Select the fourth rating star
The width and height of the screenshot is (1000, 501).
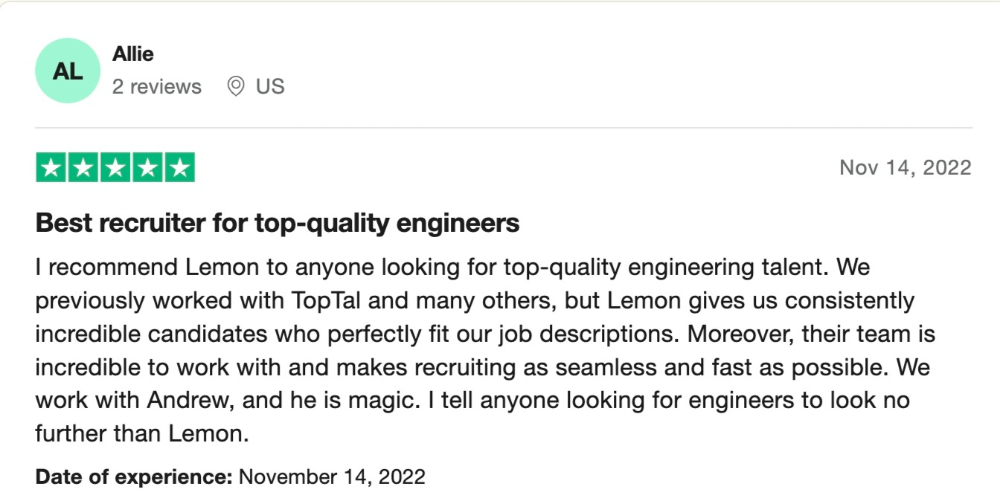point(147,168)
